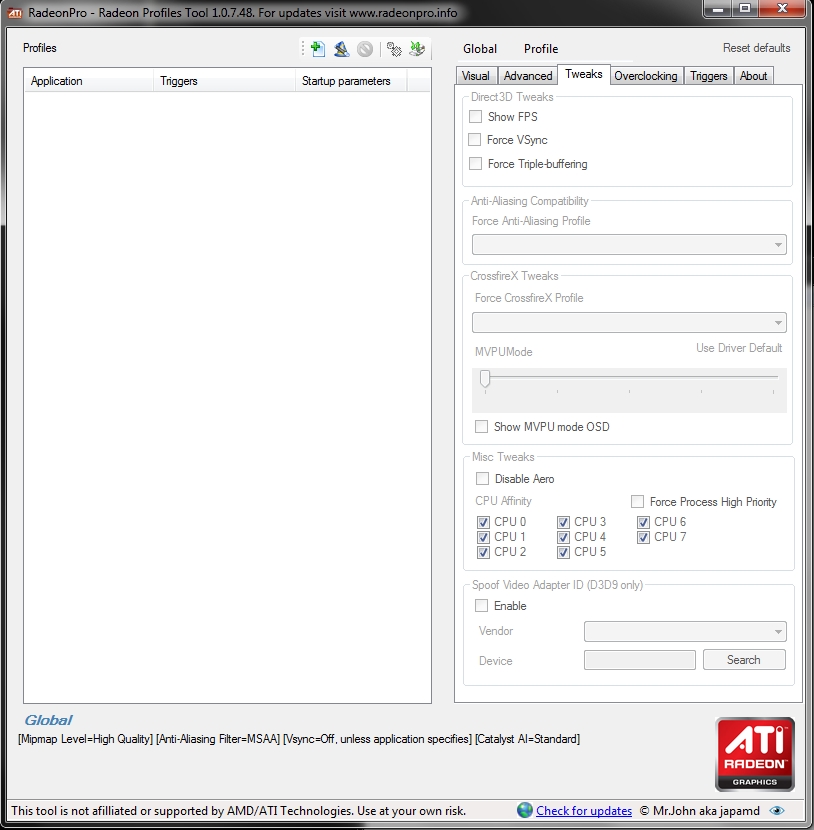The height and width of the screenshot is (830, 814).
Task: Open the Force CrossfireX Profile dropdown
Action: 629,322
